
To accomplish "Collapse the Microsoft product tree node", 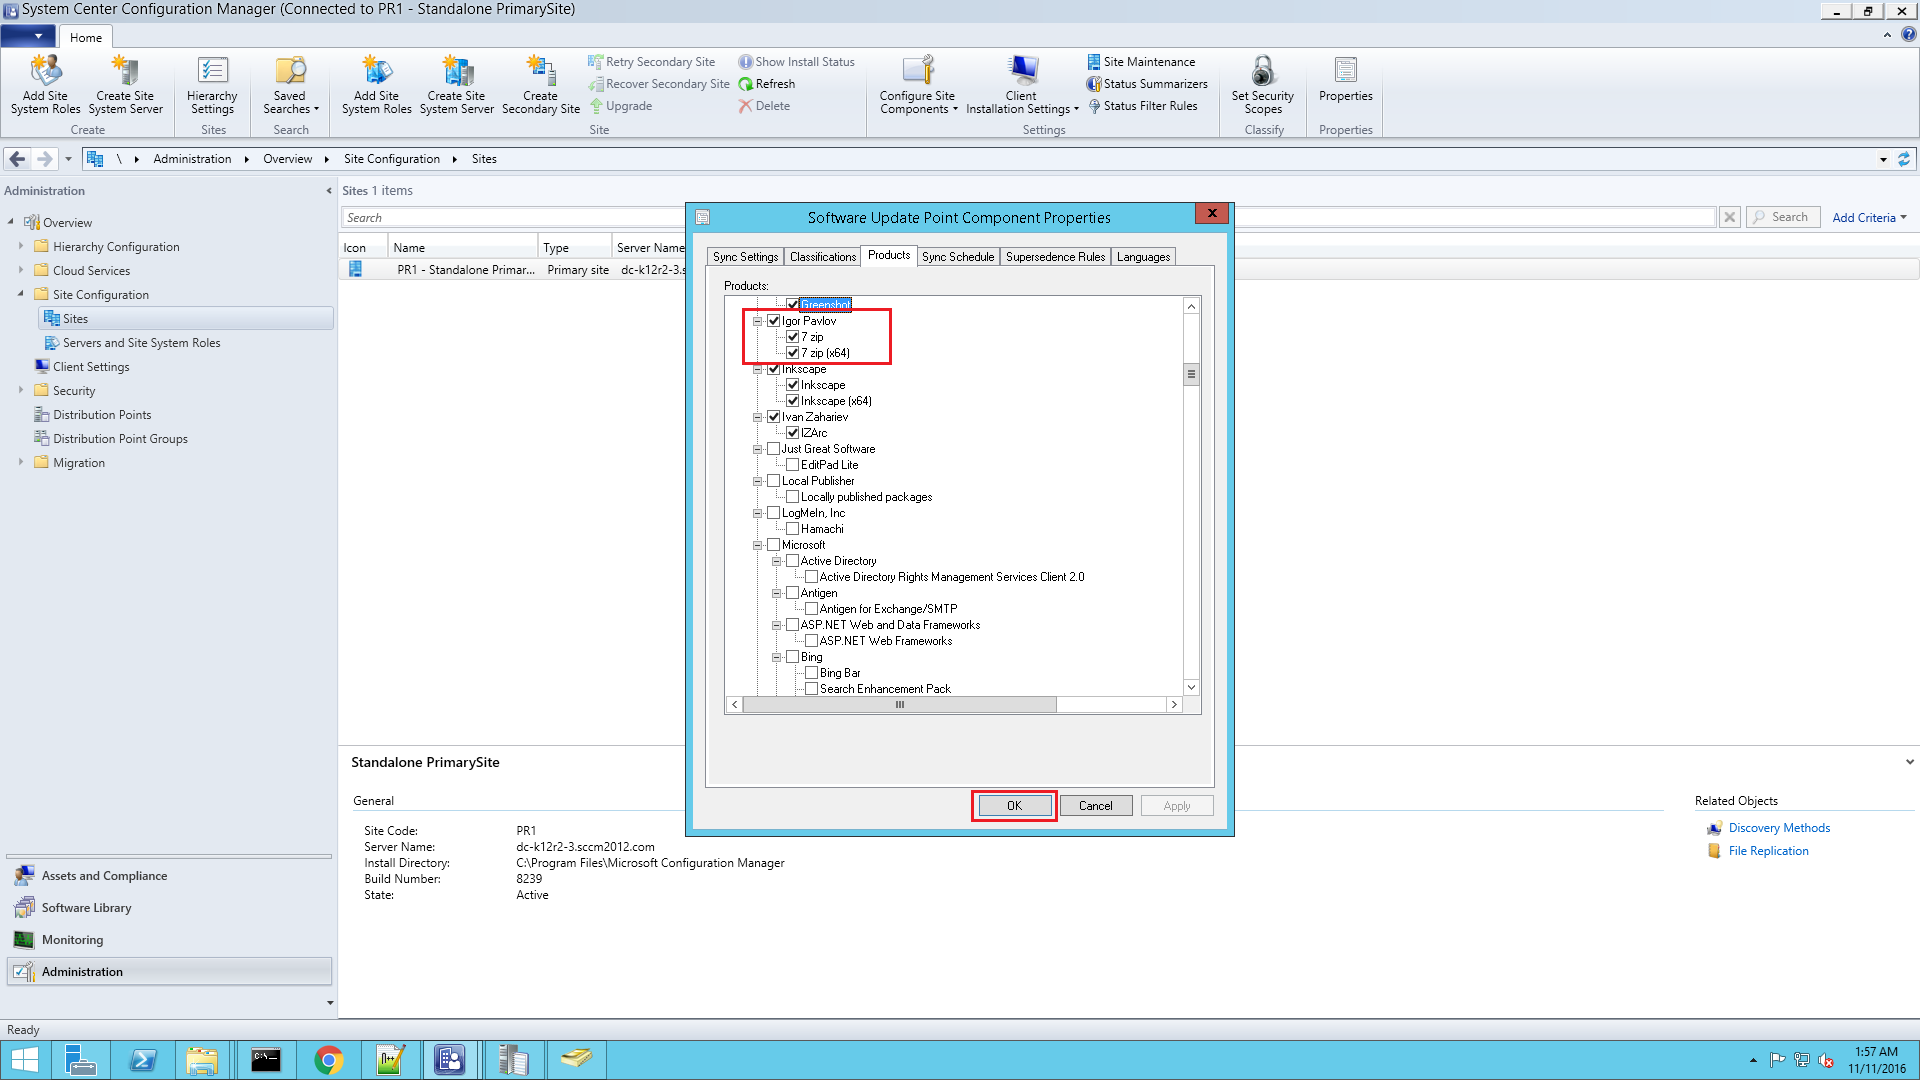I will (757, 545).
